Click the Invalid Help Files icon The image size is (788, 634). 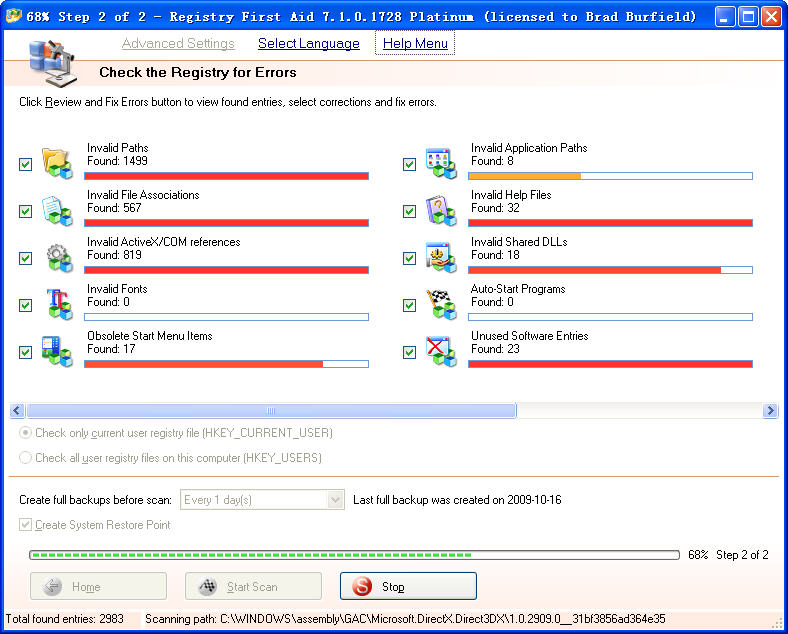coord(441,210)
